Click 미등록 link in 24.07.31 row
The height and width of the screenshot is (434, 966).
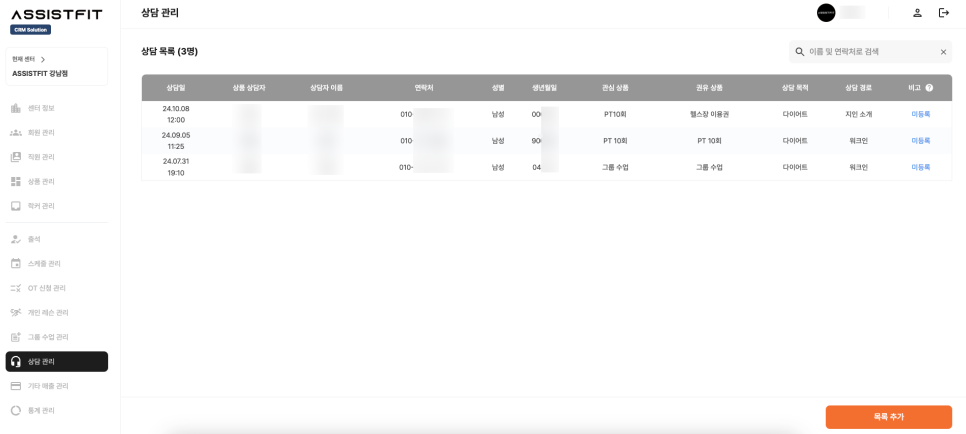pos(920,167)
